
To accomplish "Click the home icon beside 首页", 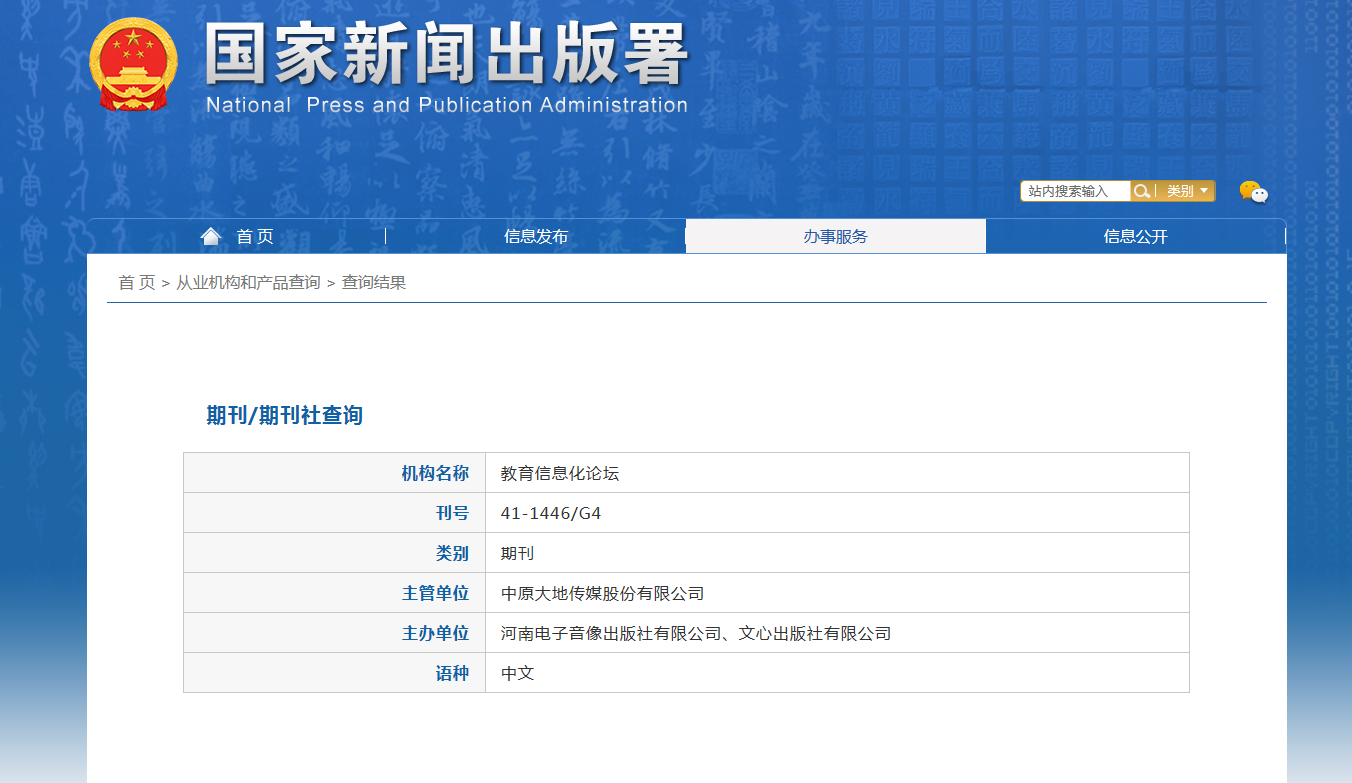I will (x=210, y=235).
